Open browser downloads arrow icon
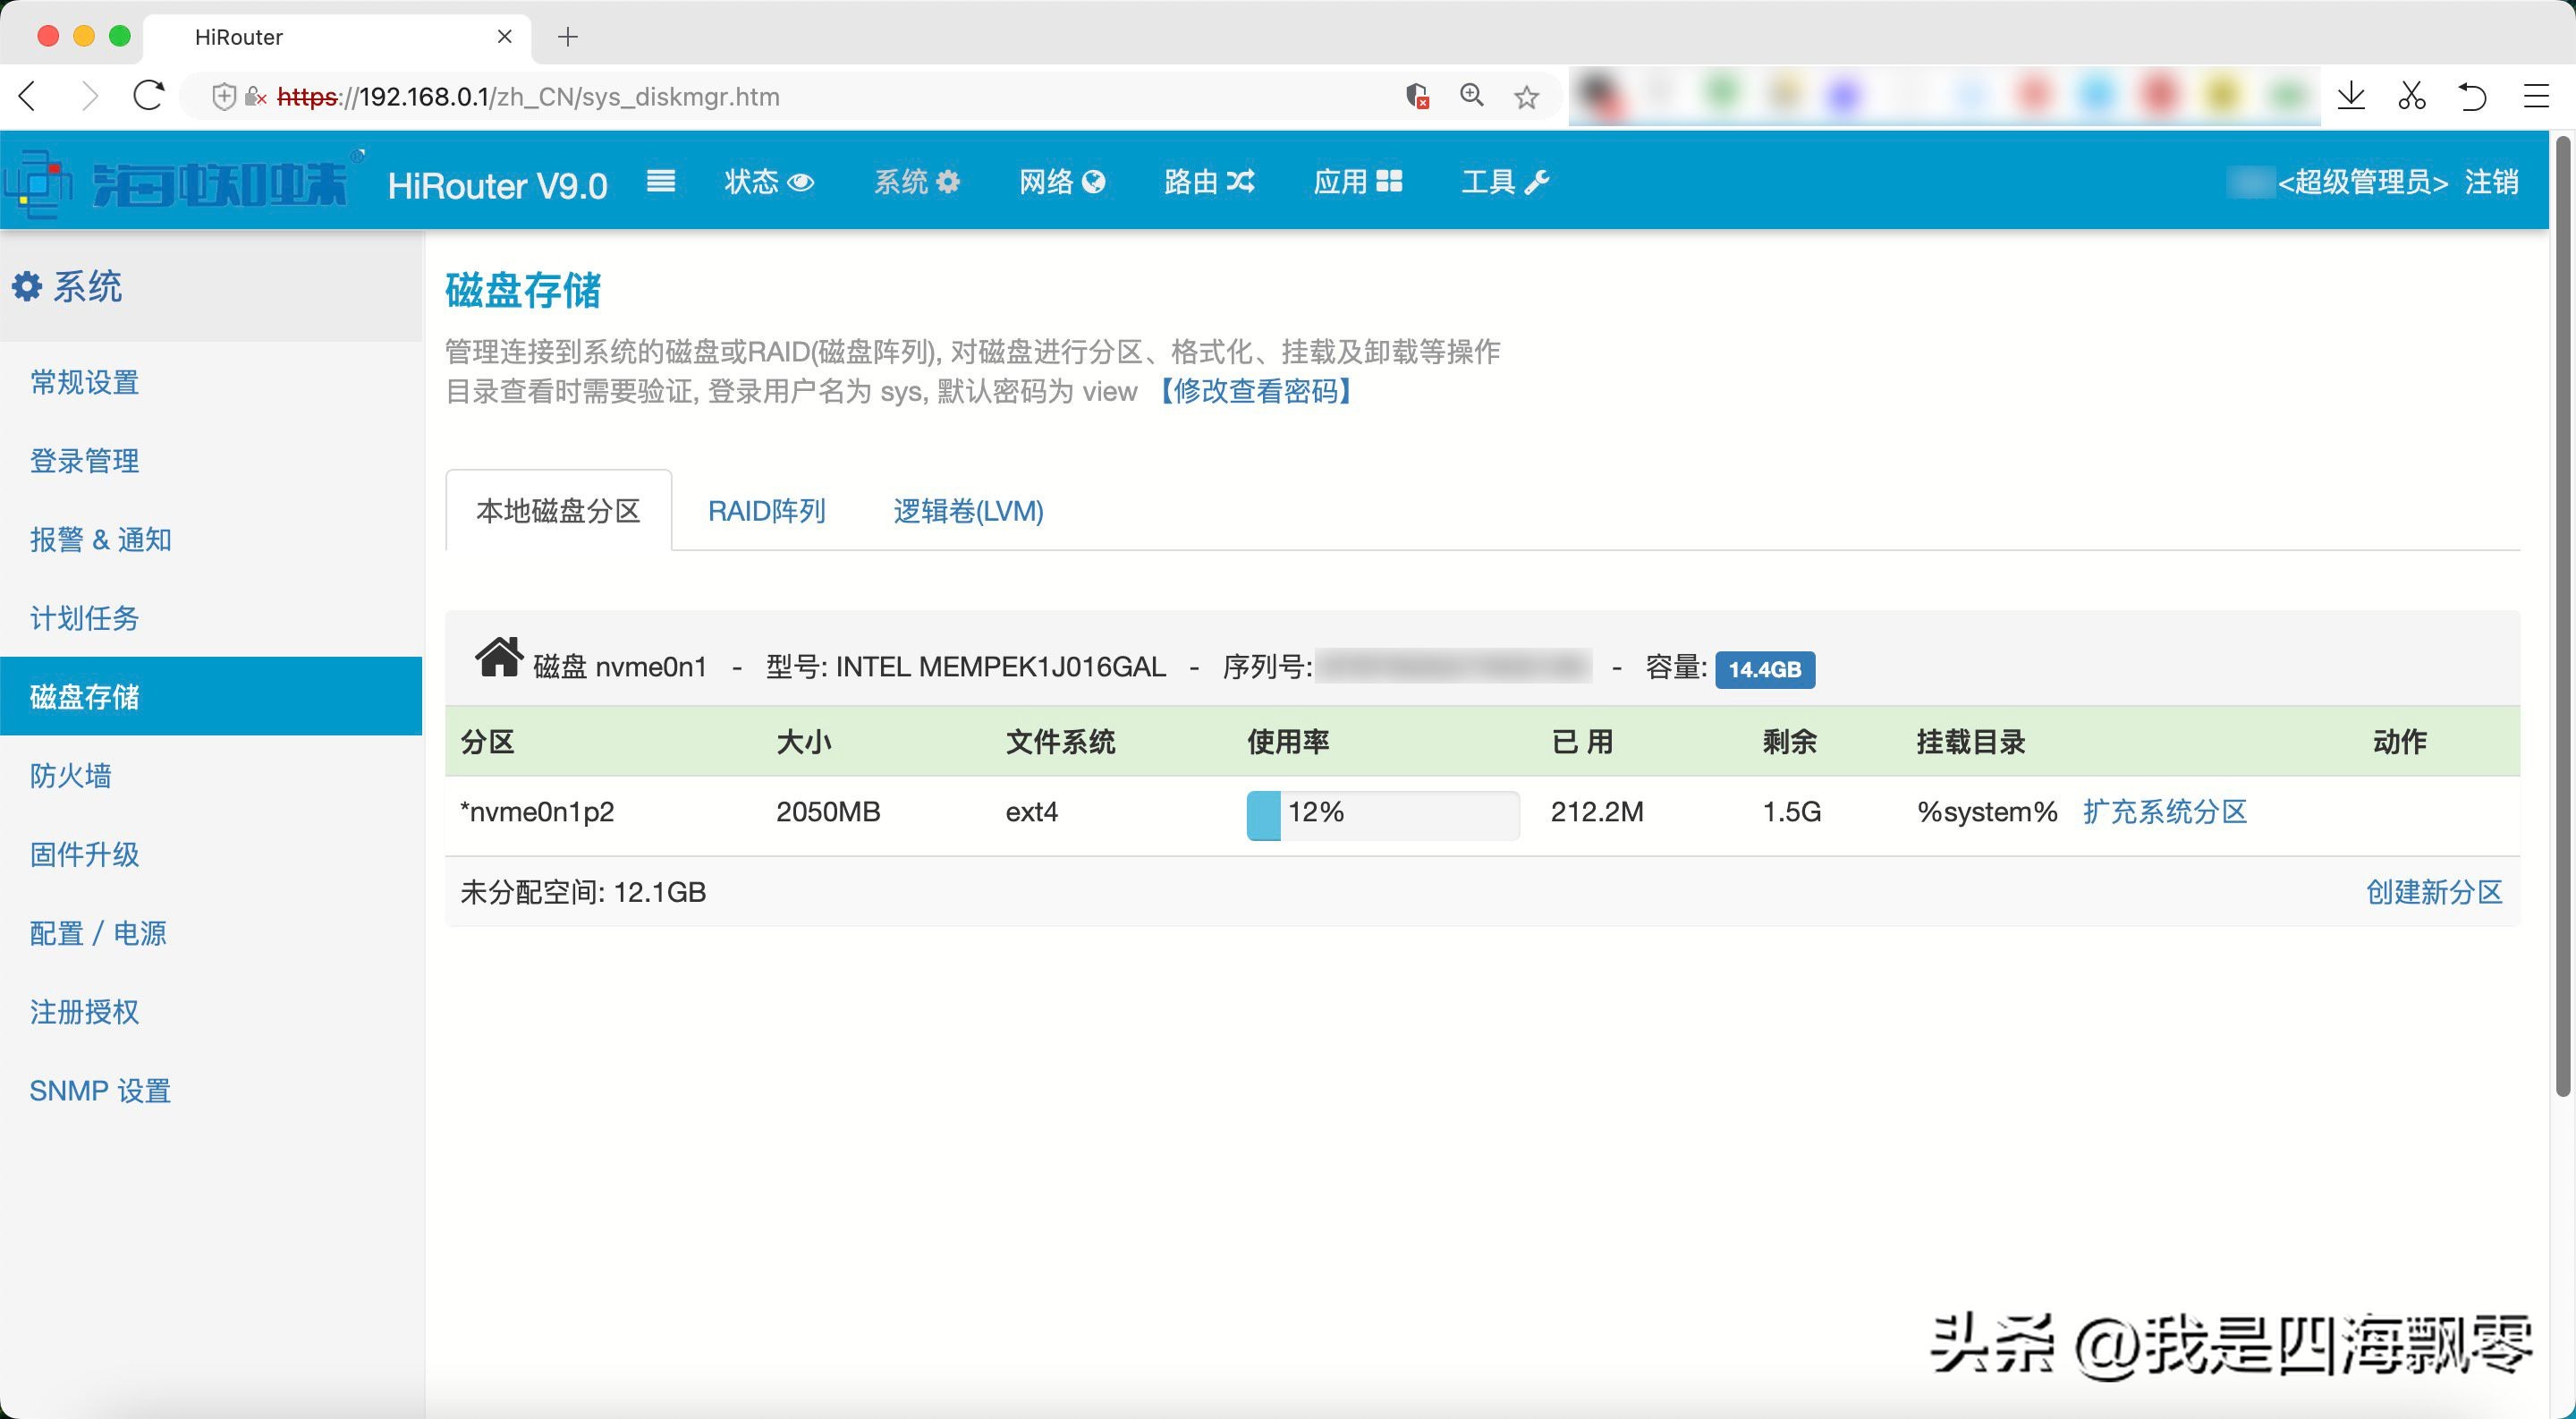Image resolution: width=2576 pixels, height=1419 pixels. click(x=2351, y=96)
